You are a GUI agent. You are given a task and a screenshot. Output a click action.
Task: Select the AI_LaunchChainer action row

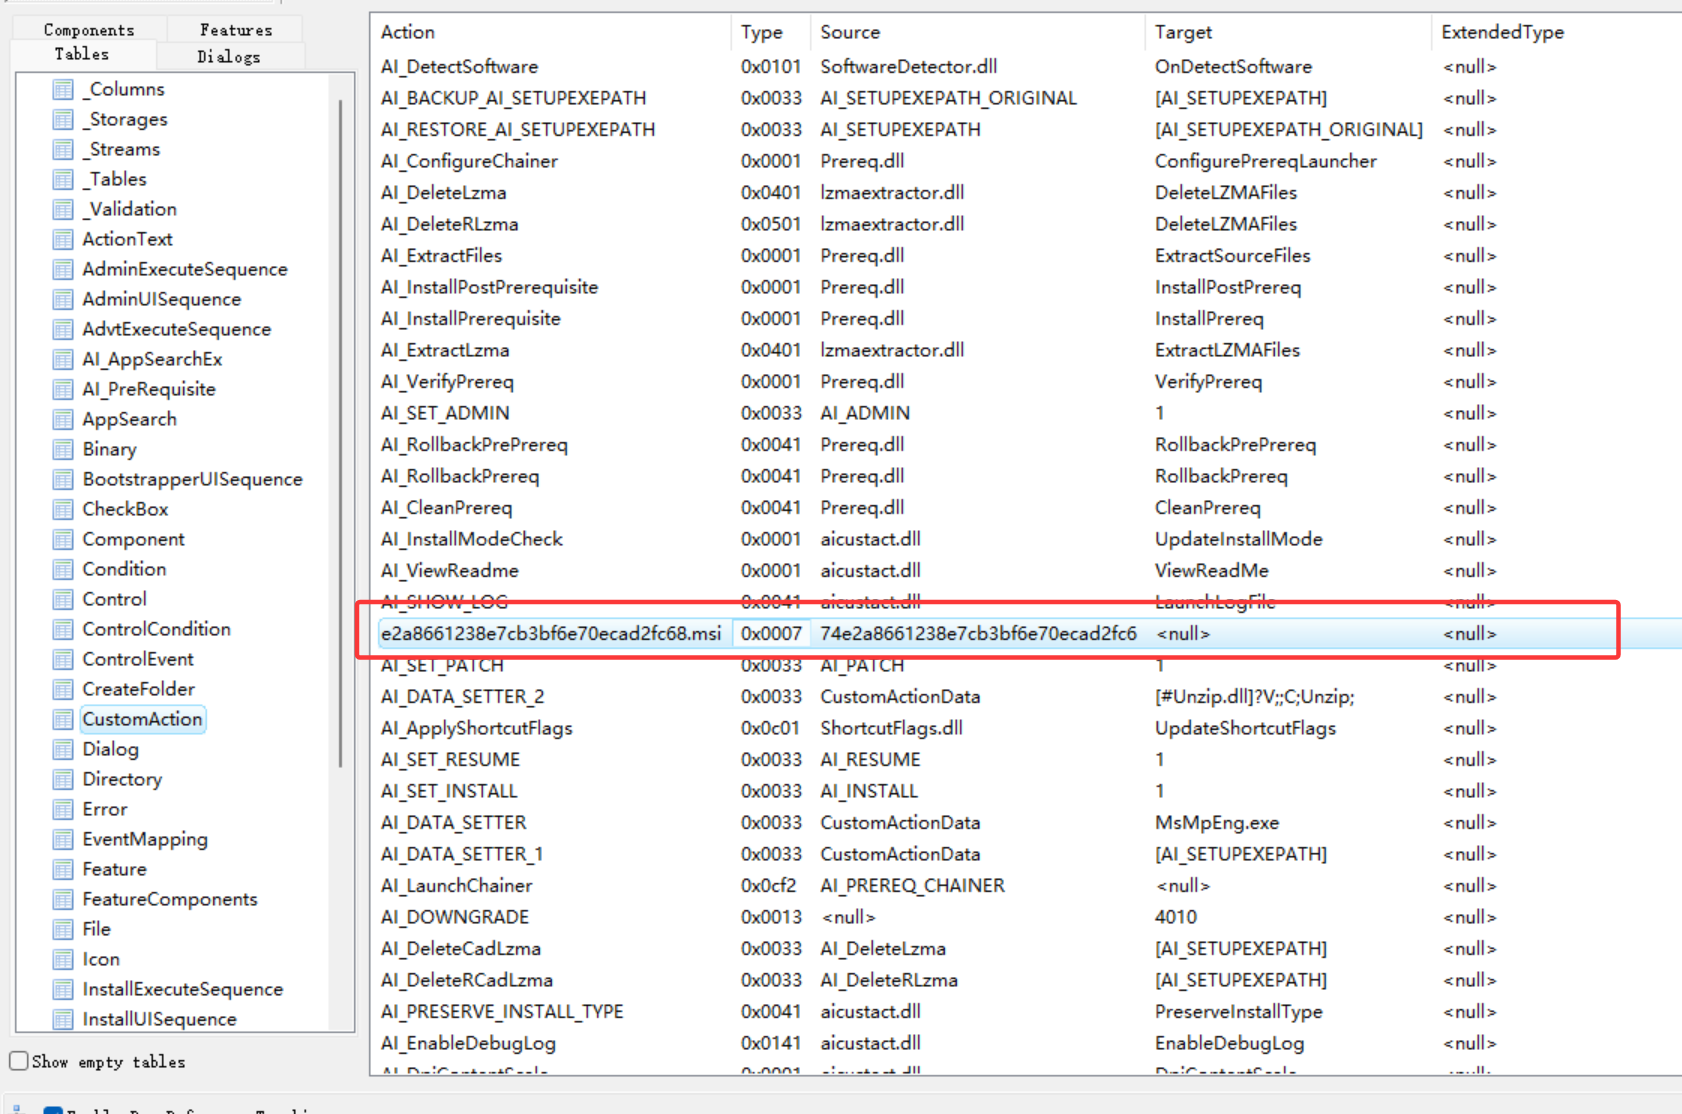point(457,885)
